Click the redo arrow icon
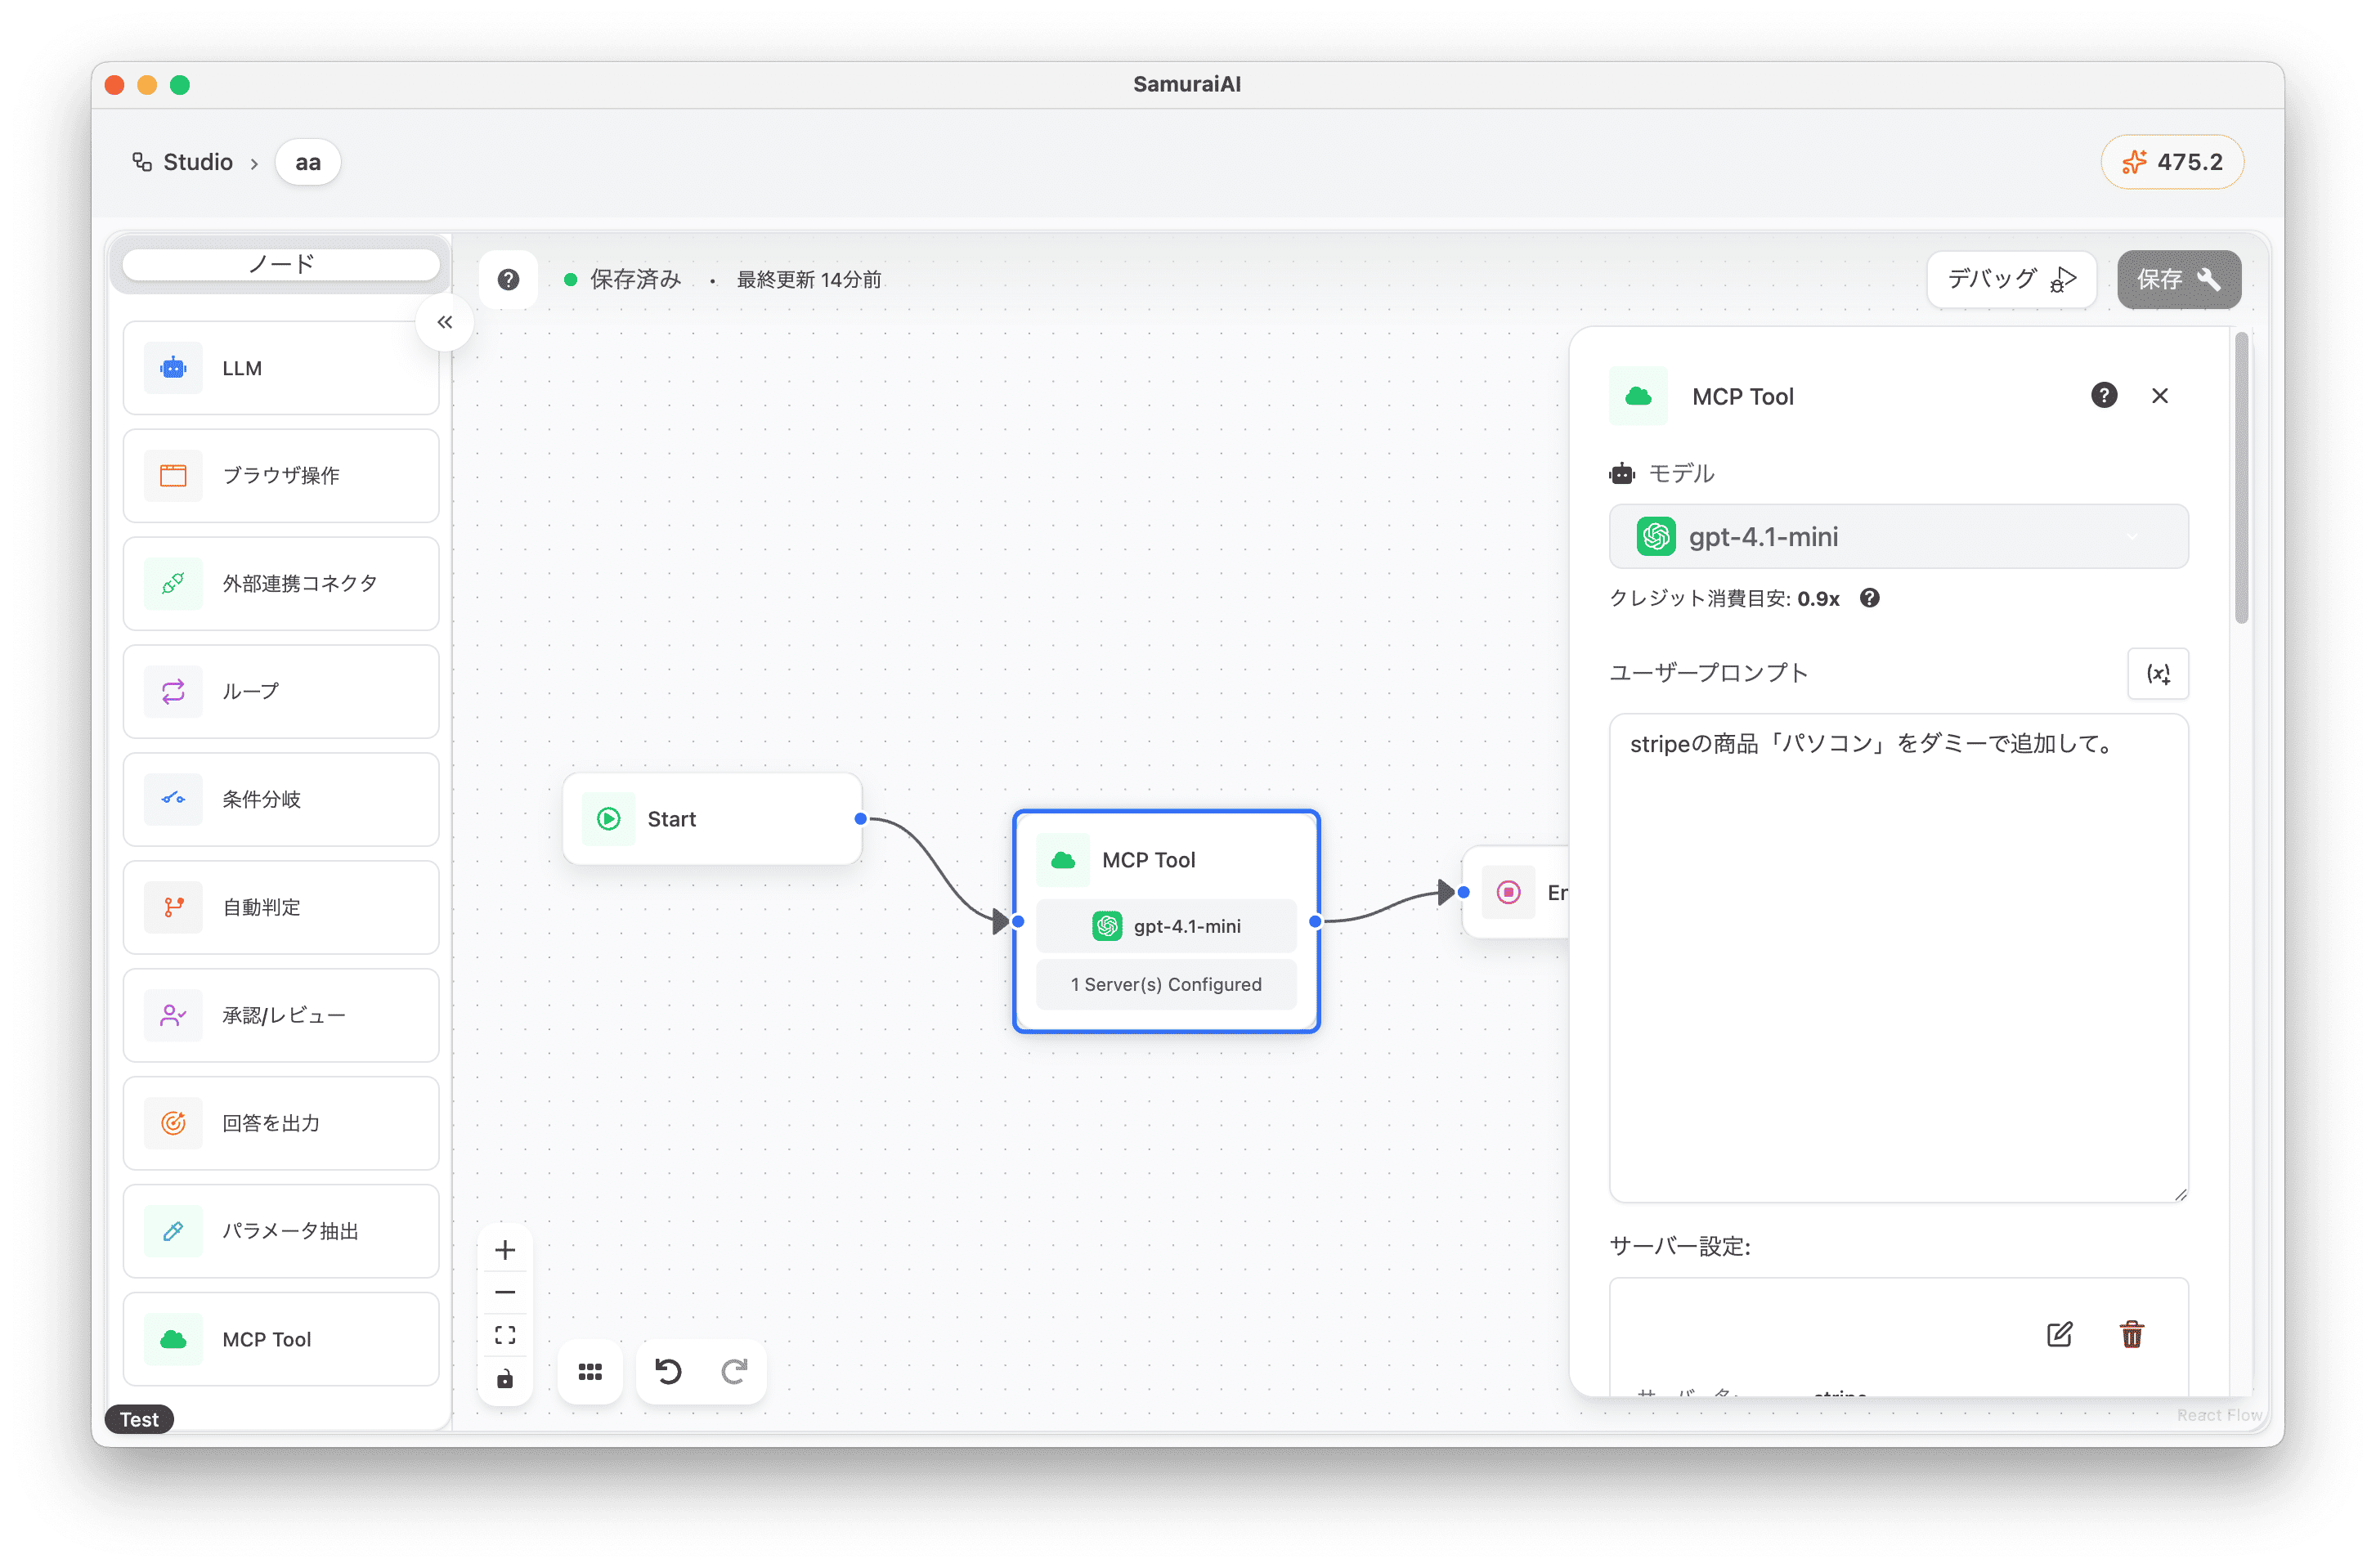 pyautogui.click(x=734, y=1371)
